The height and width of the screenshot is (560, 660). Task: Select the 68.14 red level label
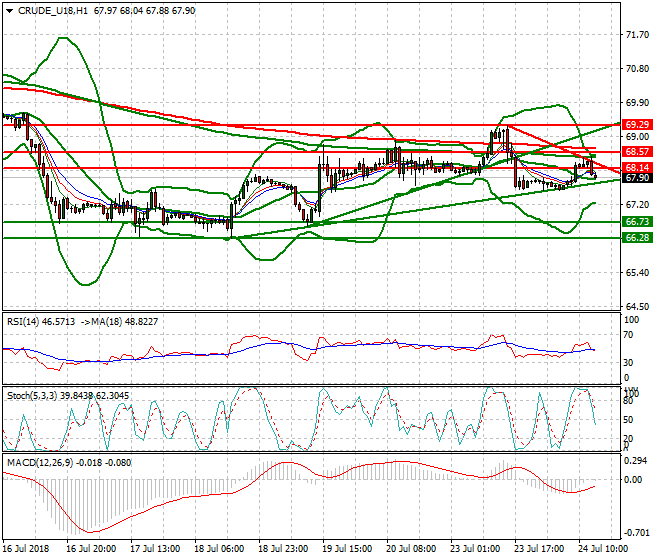(x=637, y=168)
